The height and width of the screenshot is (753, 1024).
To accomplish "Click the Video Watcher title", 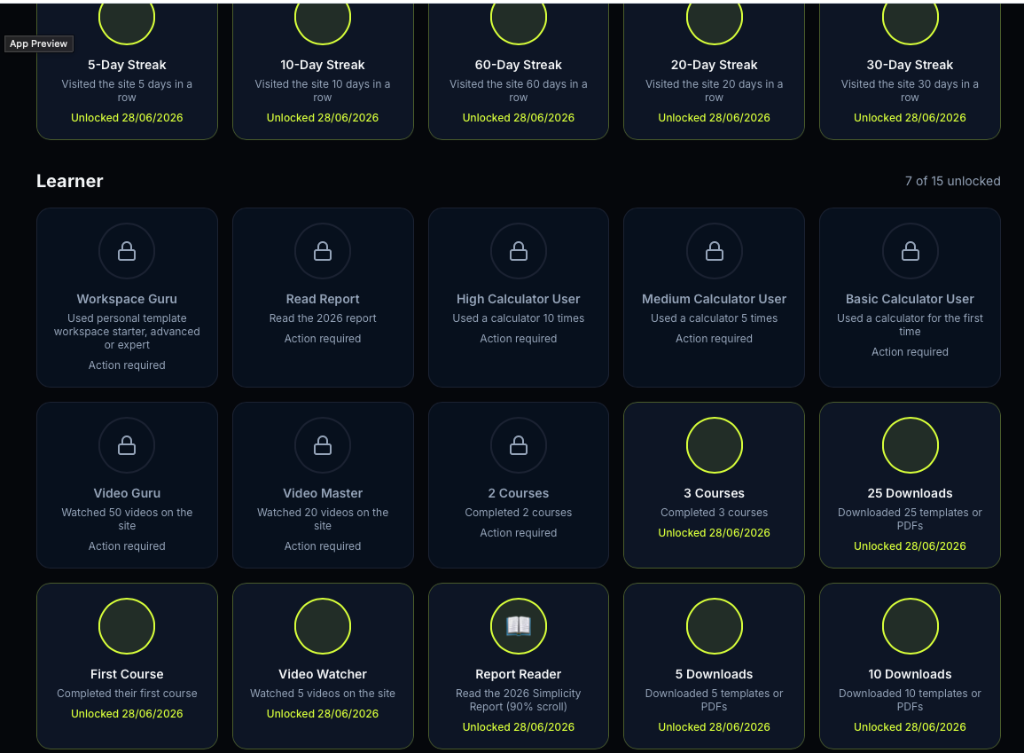I will pos(323,674).
